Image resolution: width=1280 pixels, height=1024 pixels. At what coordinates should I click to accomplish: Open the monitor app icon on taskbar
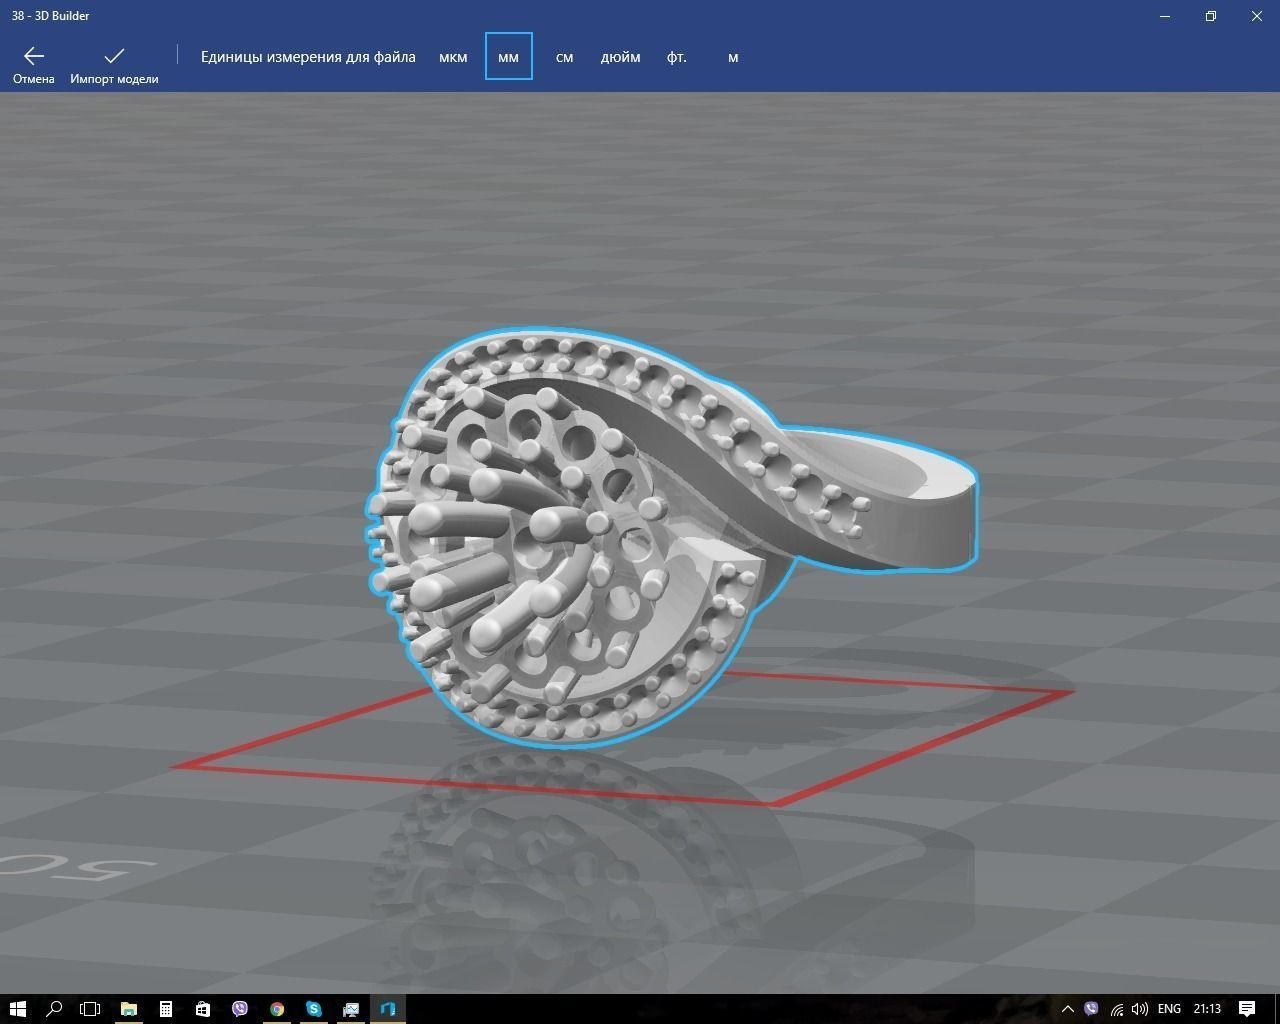click(351, 1008)
